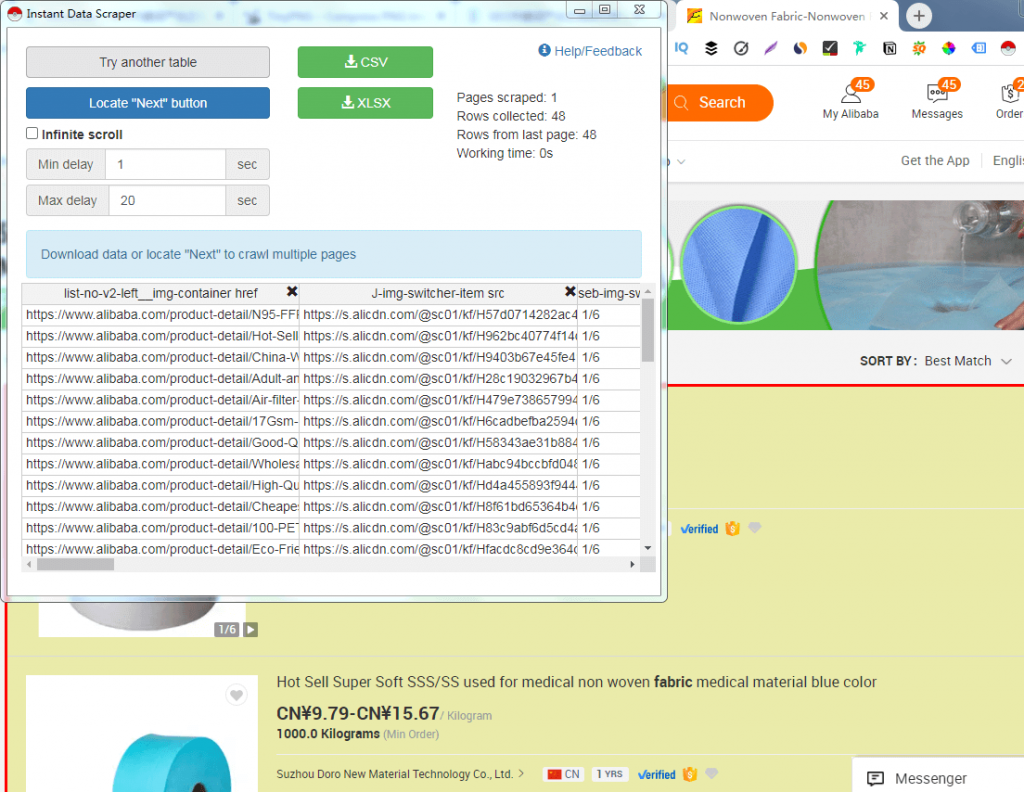Open the Help/Feedback link
This screenshot has height=792, width=1024.
tap(590, 51)
